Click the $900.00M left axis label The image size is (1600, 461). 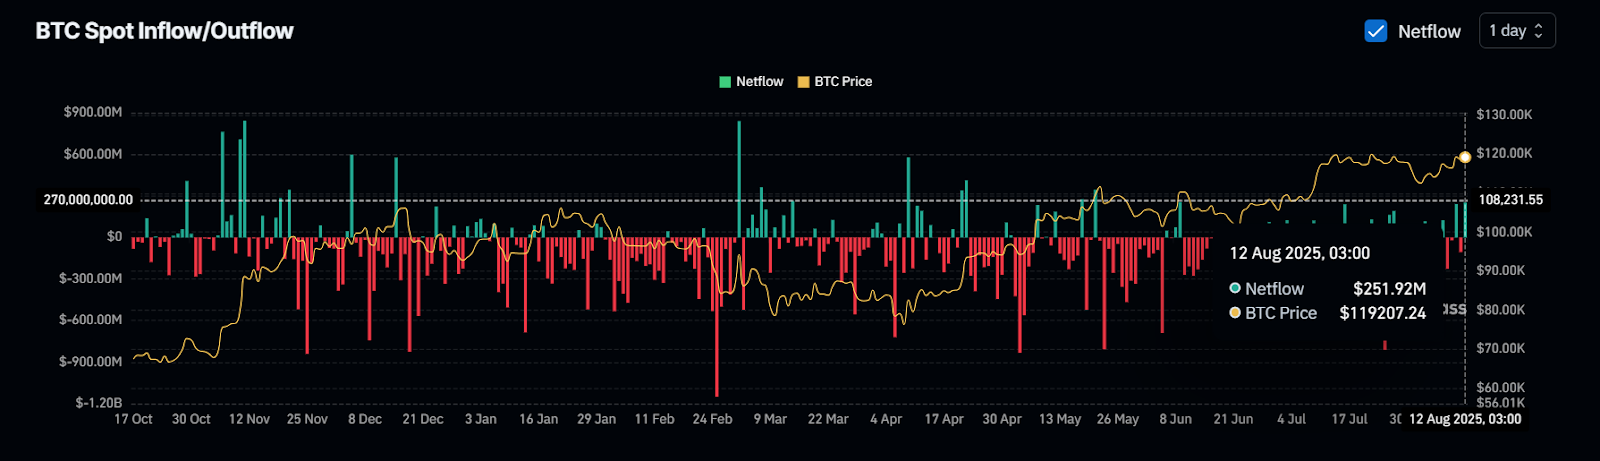click(93, 112)
